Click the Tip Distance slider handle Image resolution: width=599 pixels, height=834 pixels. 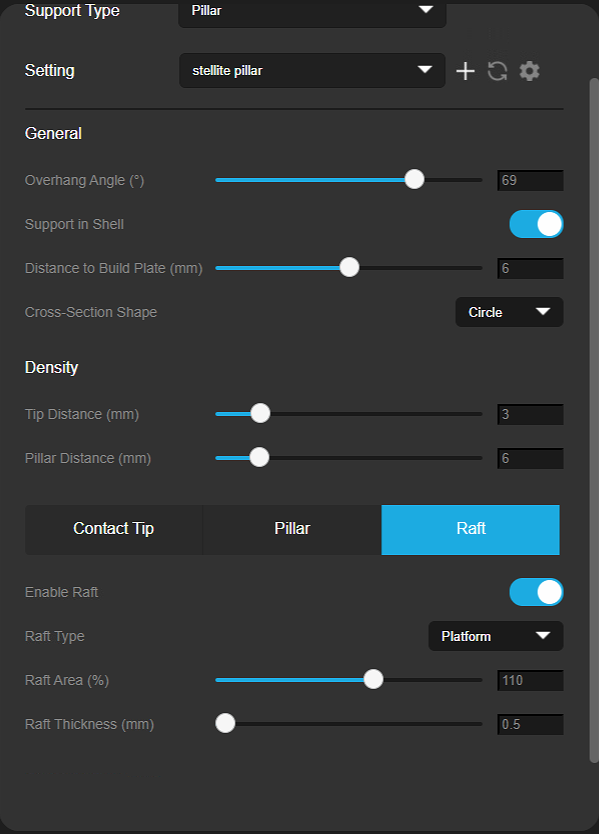[x=260, y=413]
